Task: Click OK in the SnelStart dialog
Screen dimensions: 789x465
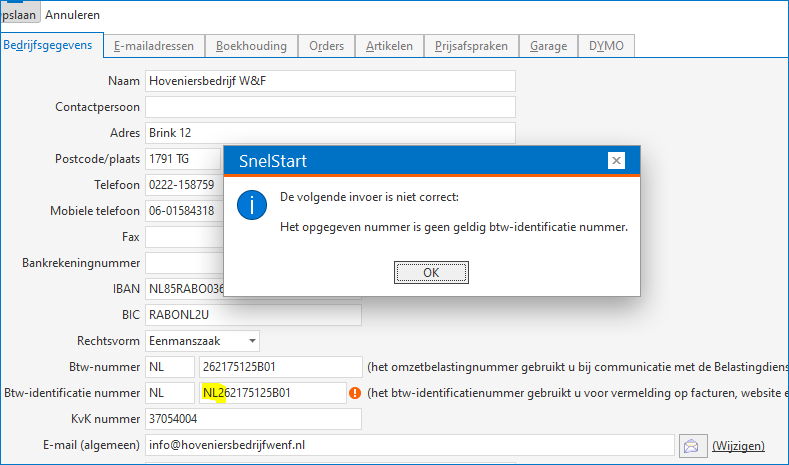Action: pyautogui.click(x=431, y=272)
